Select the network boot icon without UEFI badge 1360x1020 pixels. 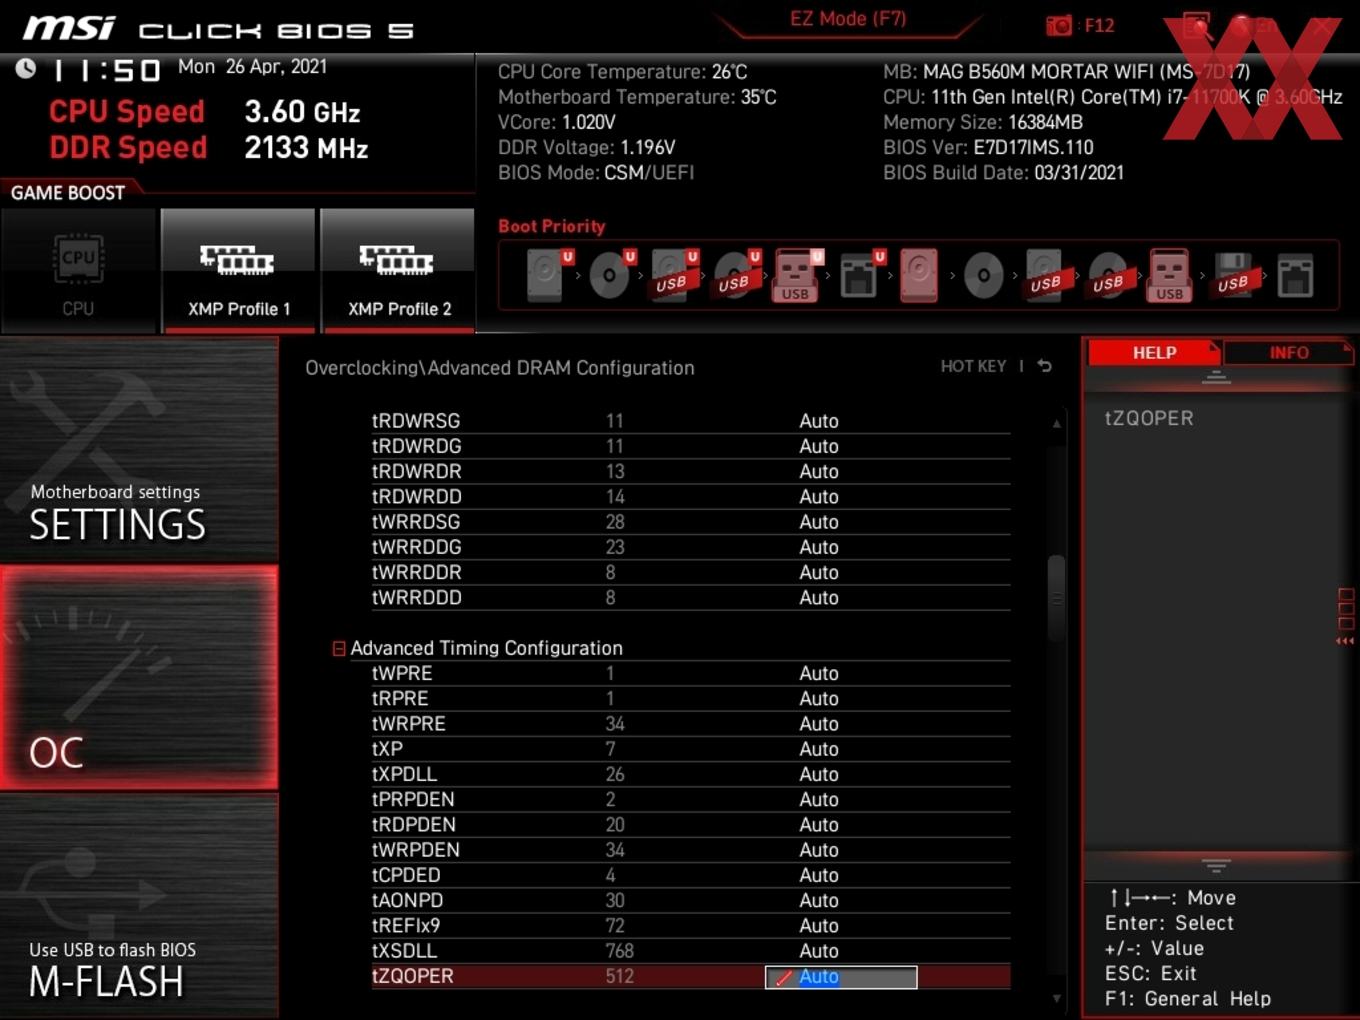pyautogui.click(x=1295, y=275)
